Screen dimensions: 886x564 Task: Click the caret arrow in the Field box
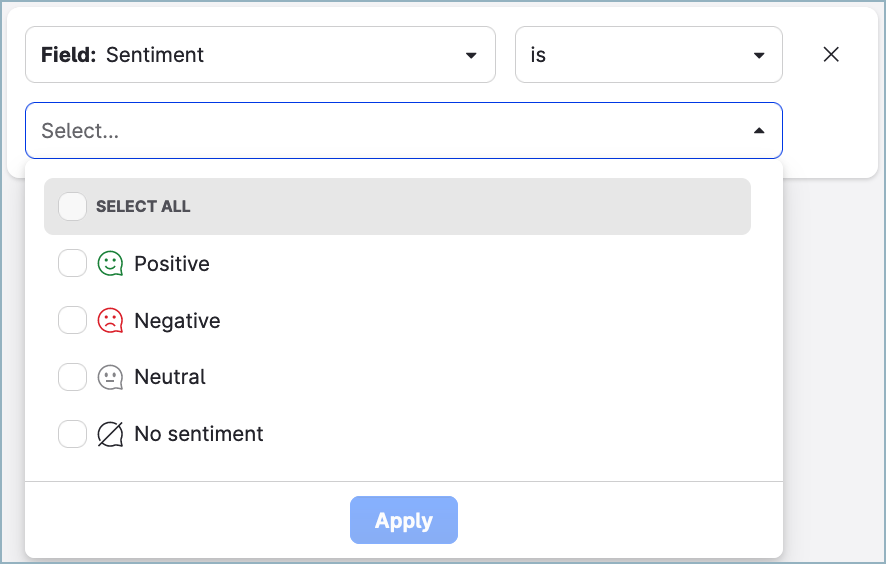pyautogui.click(x=471, y=55)
